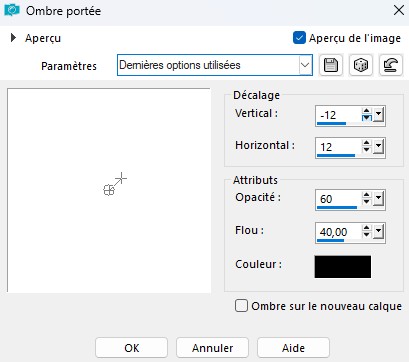Click the save preset floppy disk icon
This screenshot has height=362, width=409.
pyautogui.click(x=331, y=65)
